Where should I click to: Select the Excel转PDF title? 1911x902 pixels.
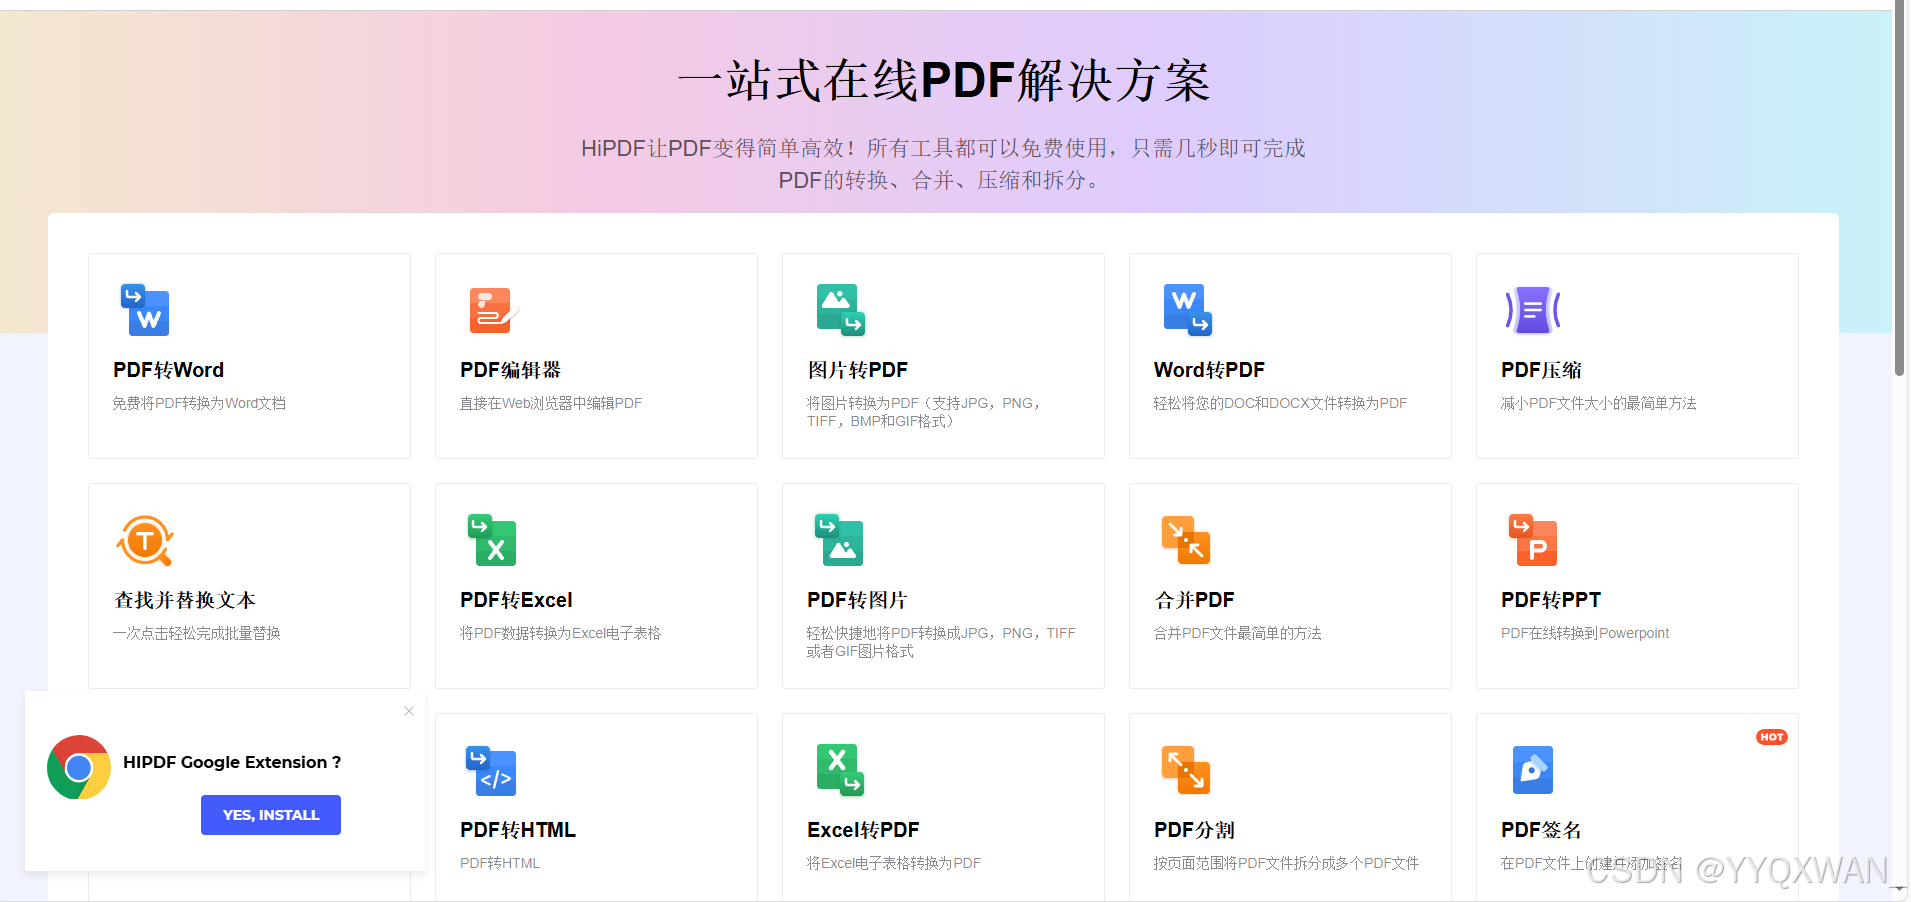click(x=863, y=830)
